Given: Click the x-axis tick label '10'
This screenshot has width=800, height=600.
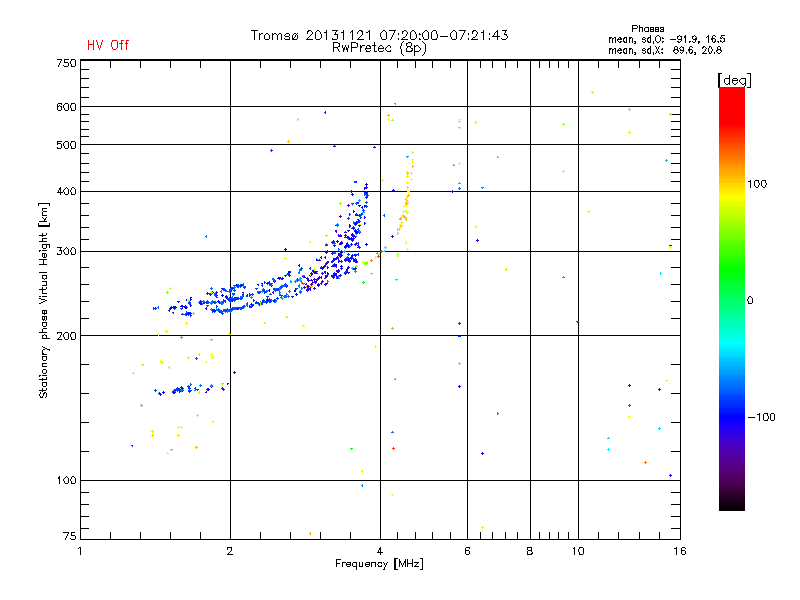Looking at the screenshot, I should pyautogui.click(x=578, y=551).
